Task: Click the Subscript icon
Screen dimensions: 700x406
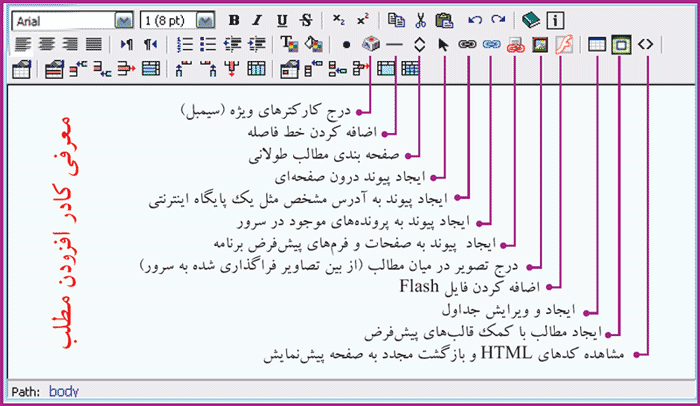Action: (x=338, y=19)
